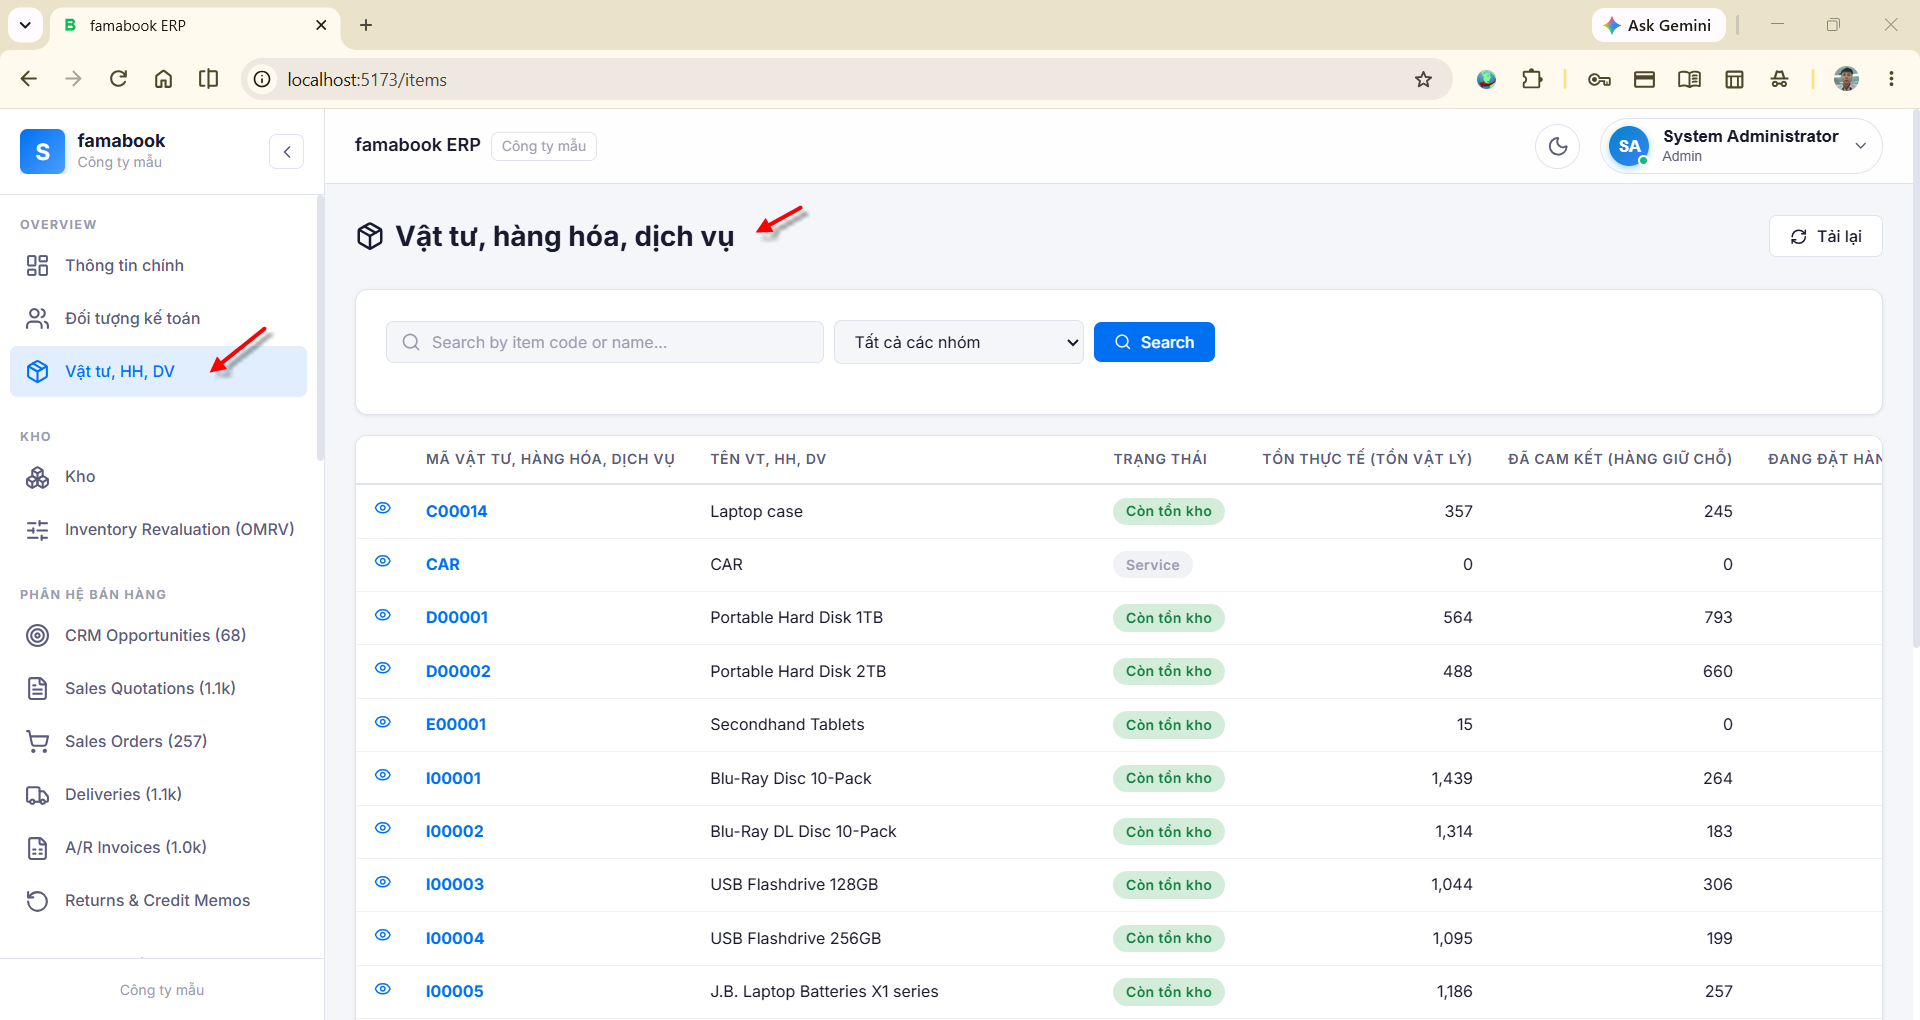Open browser home page button
Image resolution: width=1920 pixels, height=1020 pixels.
(163, 79)
